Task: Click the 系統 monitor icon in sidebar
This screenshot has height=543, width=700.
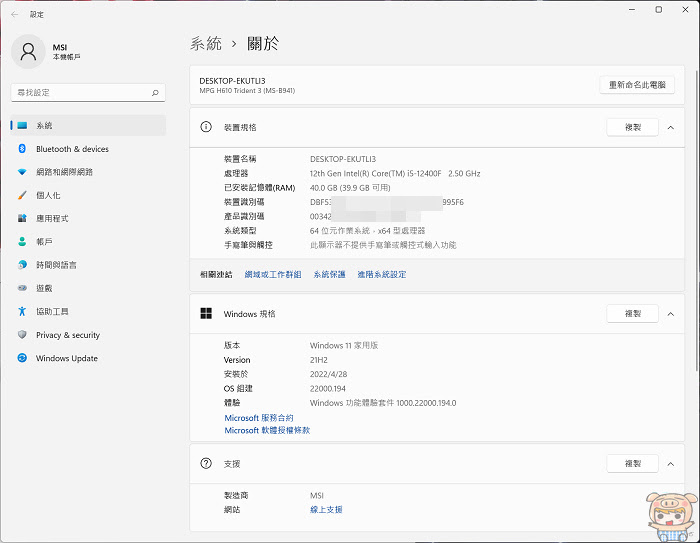Action: (22, 125)
